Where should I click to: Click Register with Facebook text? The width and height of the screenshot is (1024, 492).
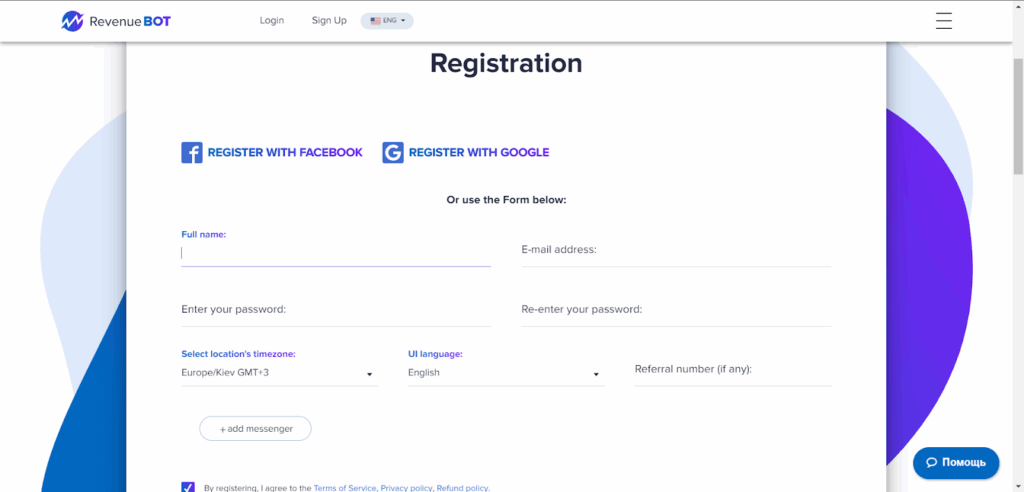click(285, 153)
